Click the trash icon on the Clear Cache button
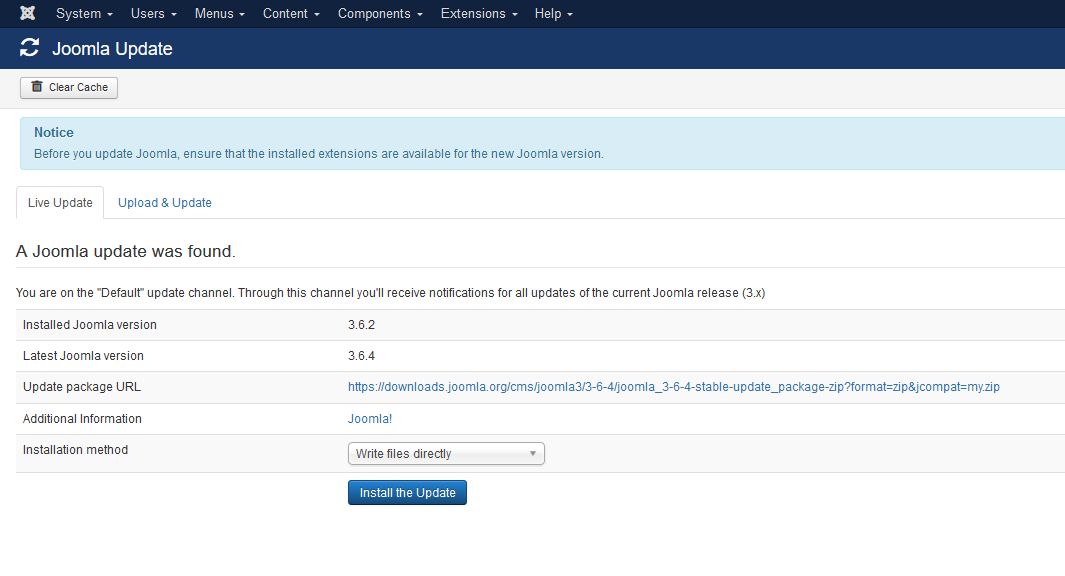 click(36, 87)
